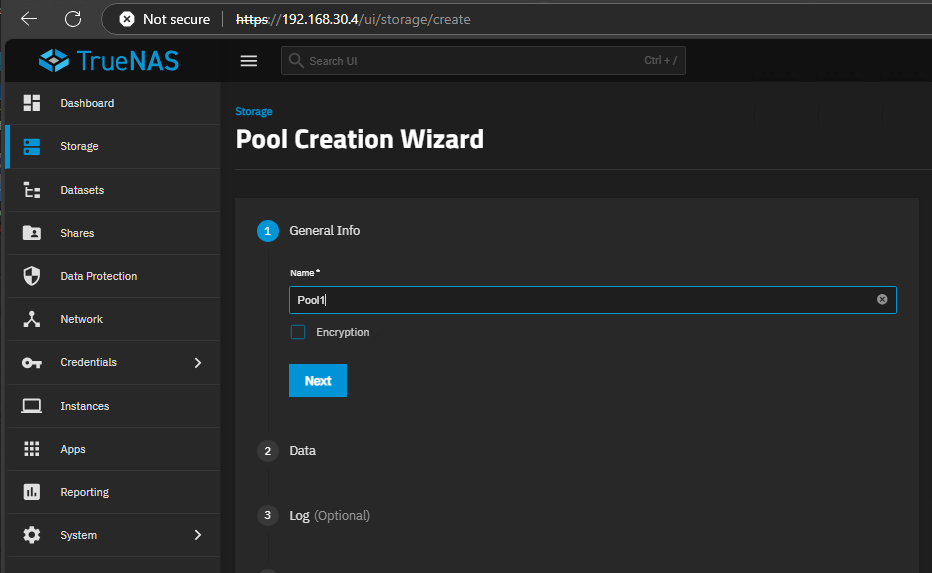Open the Shares folder icon
The image size is (932, 573).
tap(32, 233)
